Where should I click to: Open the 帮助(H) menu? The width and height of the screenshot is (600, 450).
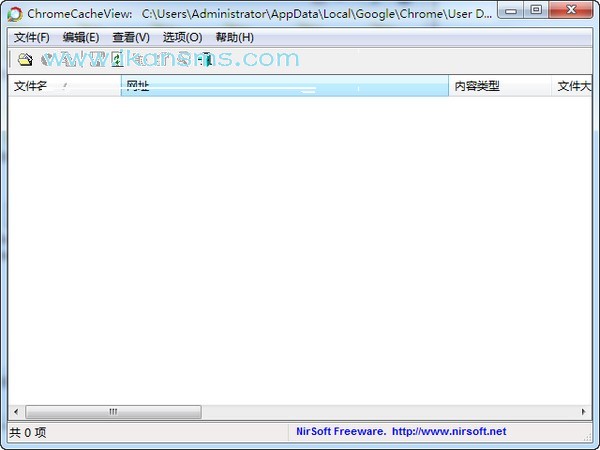coord(235,38)
